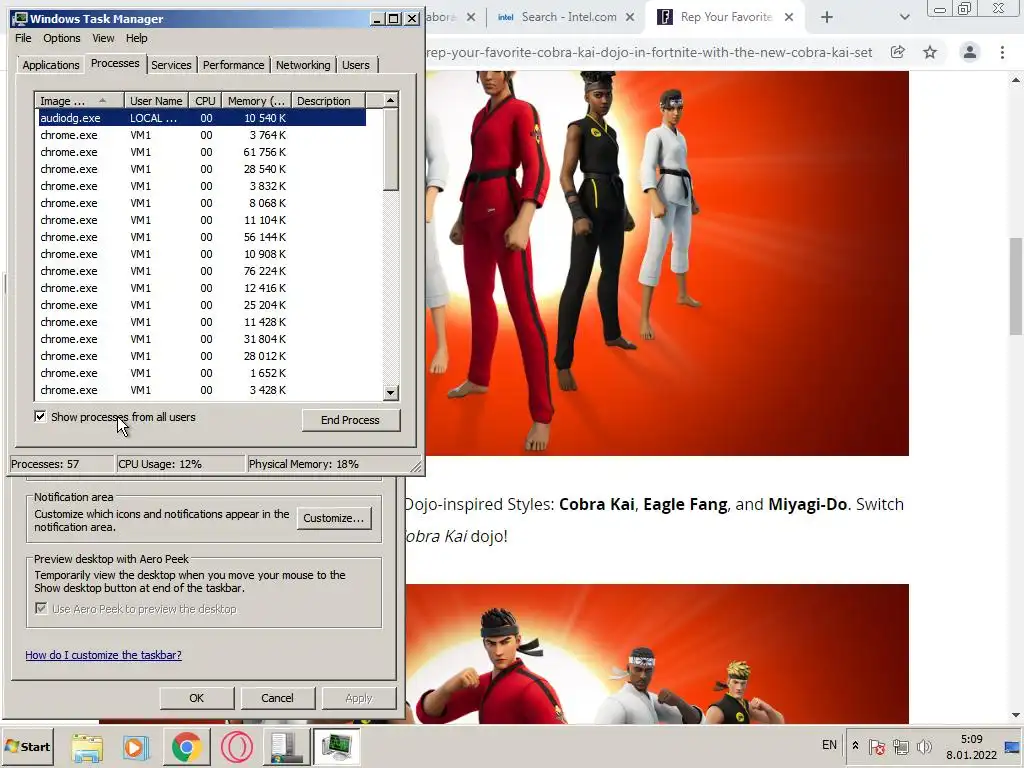Toggle Use Aero Peek checkbox
Image resolution: width=1024 pixels, height=768 pixels.
coord(41,609)
